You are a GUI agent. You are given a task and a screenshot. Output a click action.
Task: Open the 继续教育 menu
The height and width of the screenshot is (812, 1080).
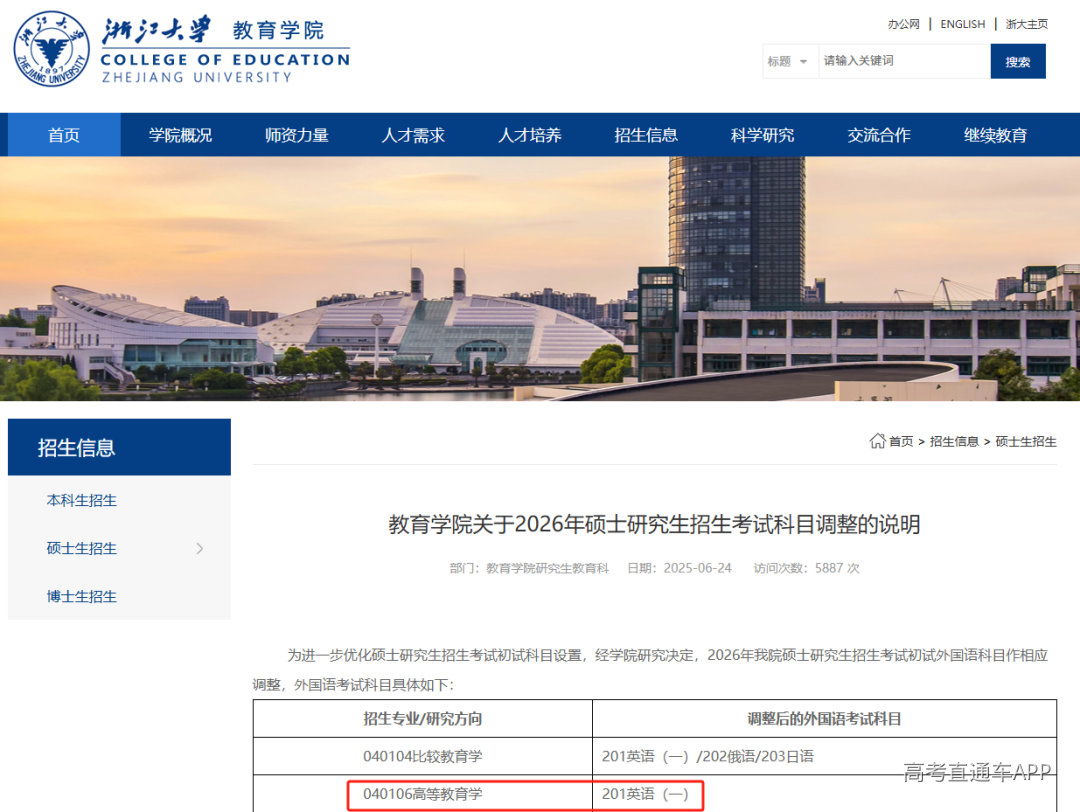click(x=995, y=135)
